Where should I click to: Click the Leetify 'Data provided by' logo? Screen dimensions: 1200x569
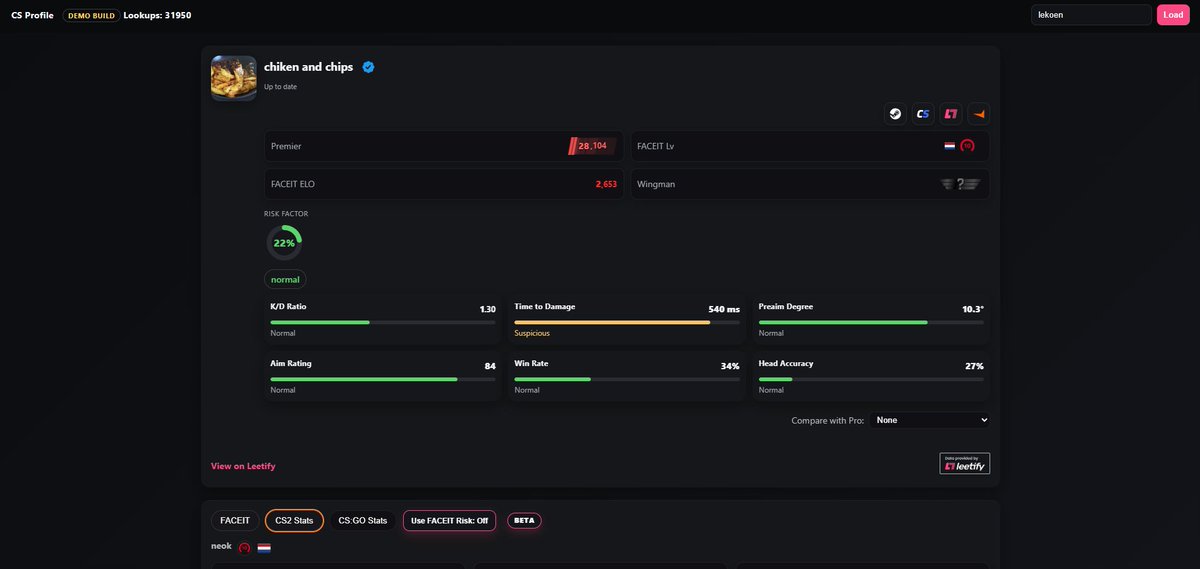coord(964,463)
